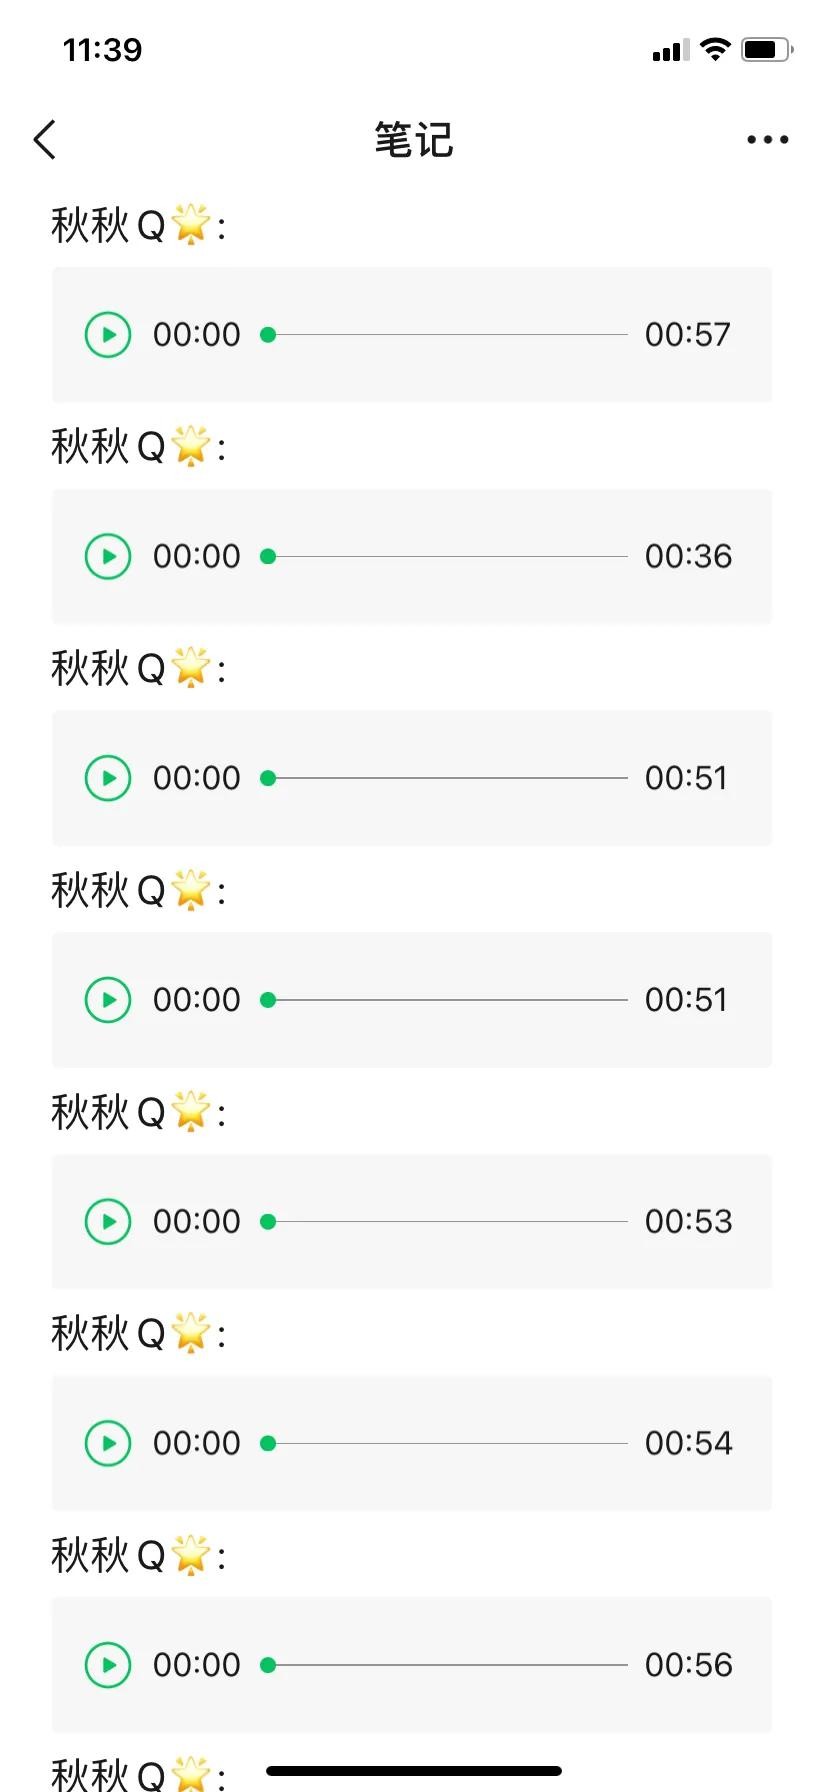Play the 00:54 voice recording
Screen dimensions: 828x1792
click(108, 1443)
